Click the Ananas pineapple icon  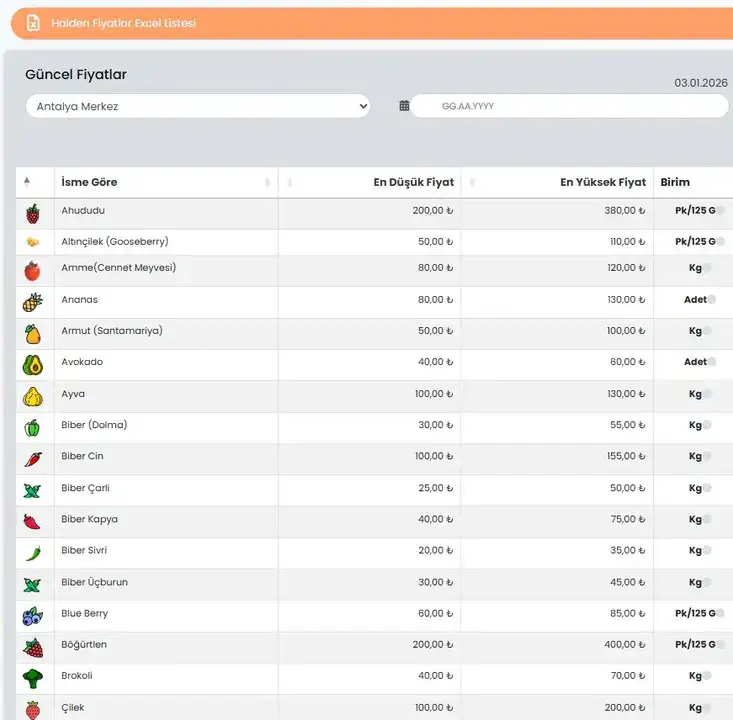[33, 302]
